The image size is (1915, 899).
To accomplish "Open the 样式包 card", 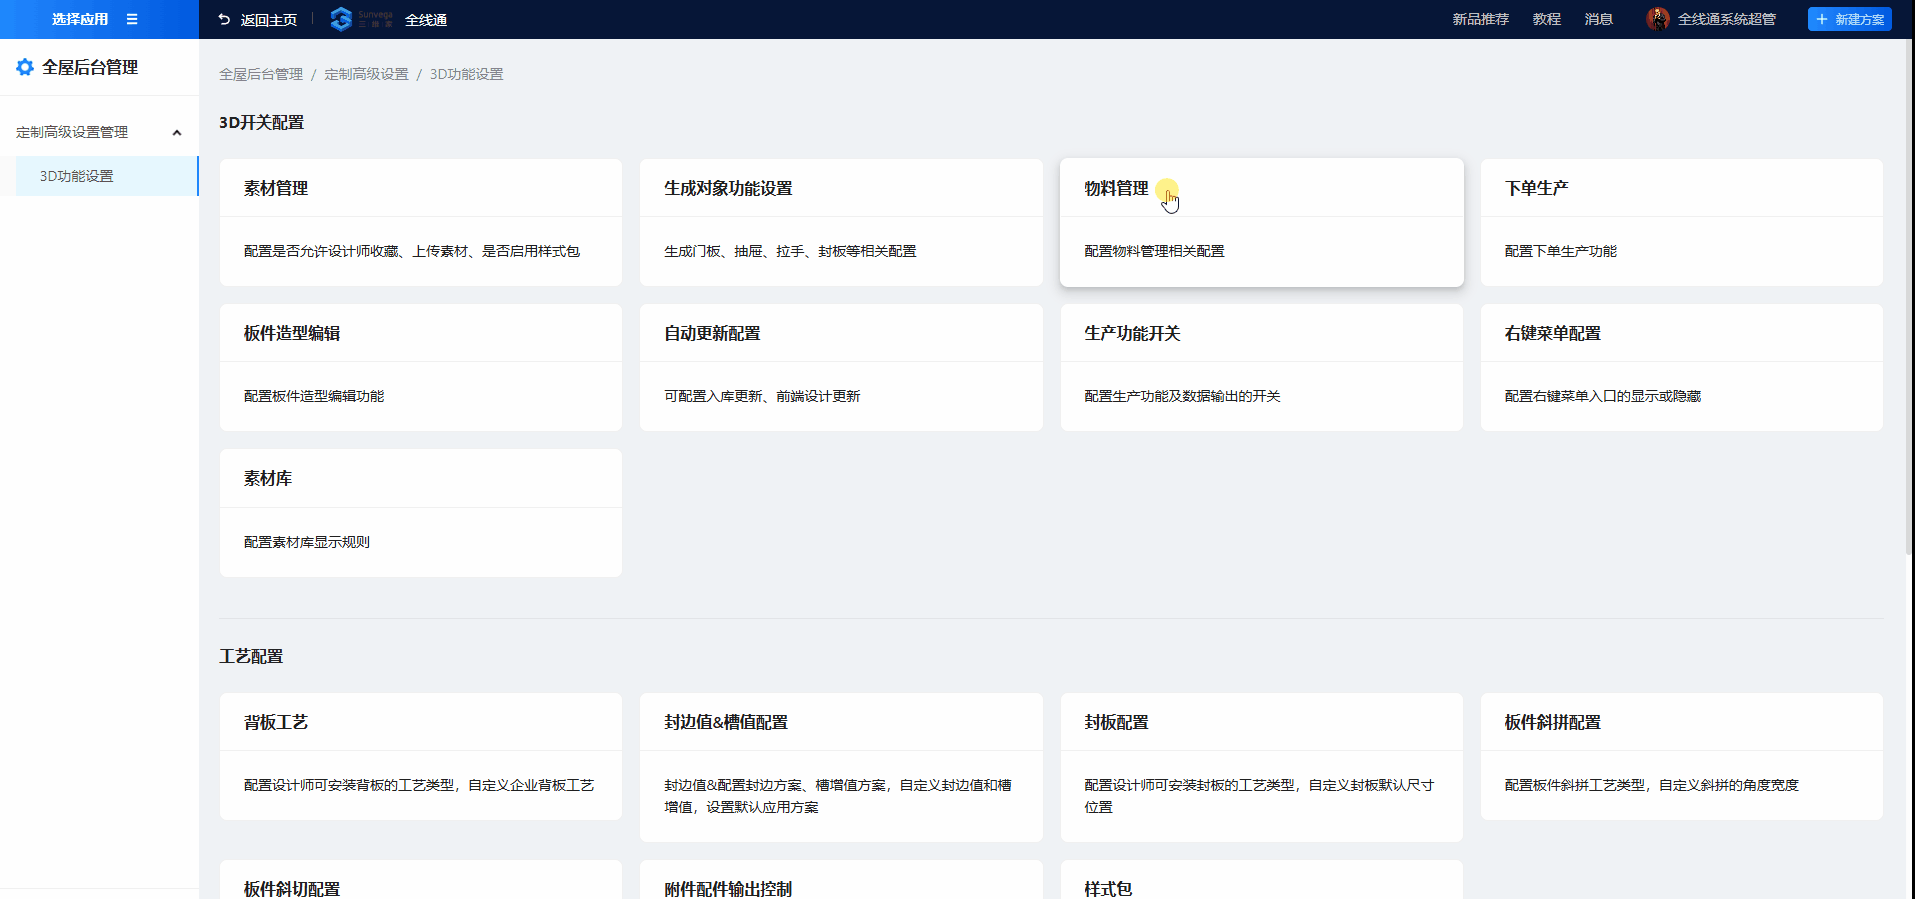I will (1262, 880).
